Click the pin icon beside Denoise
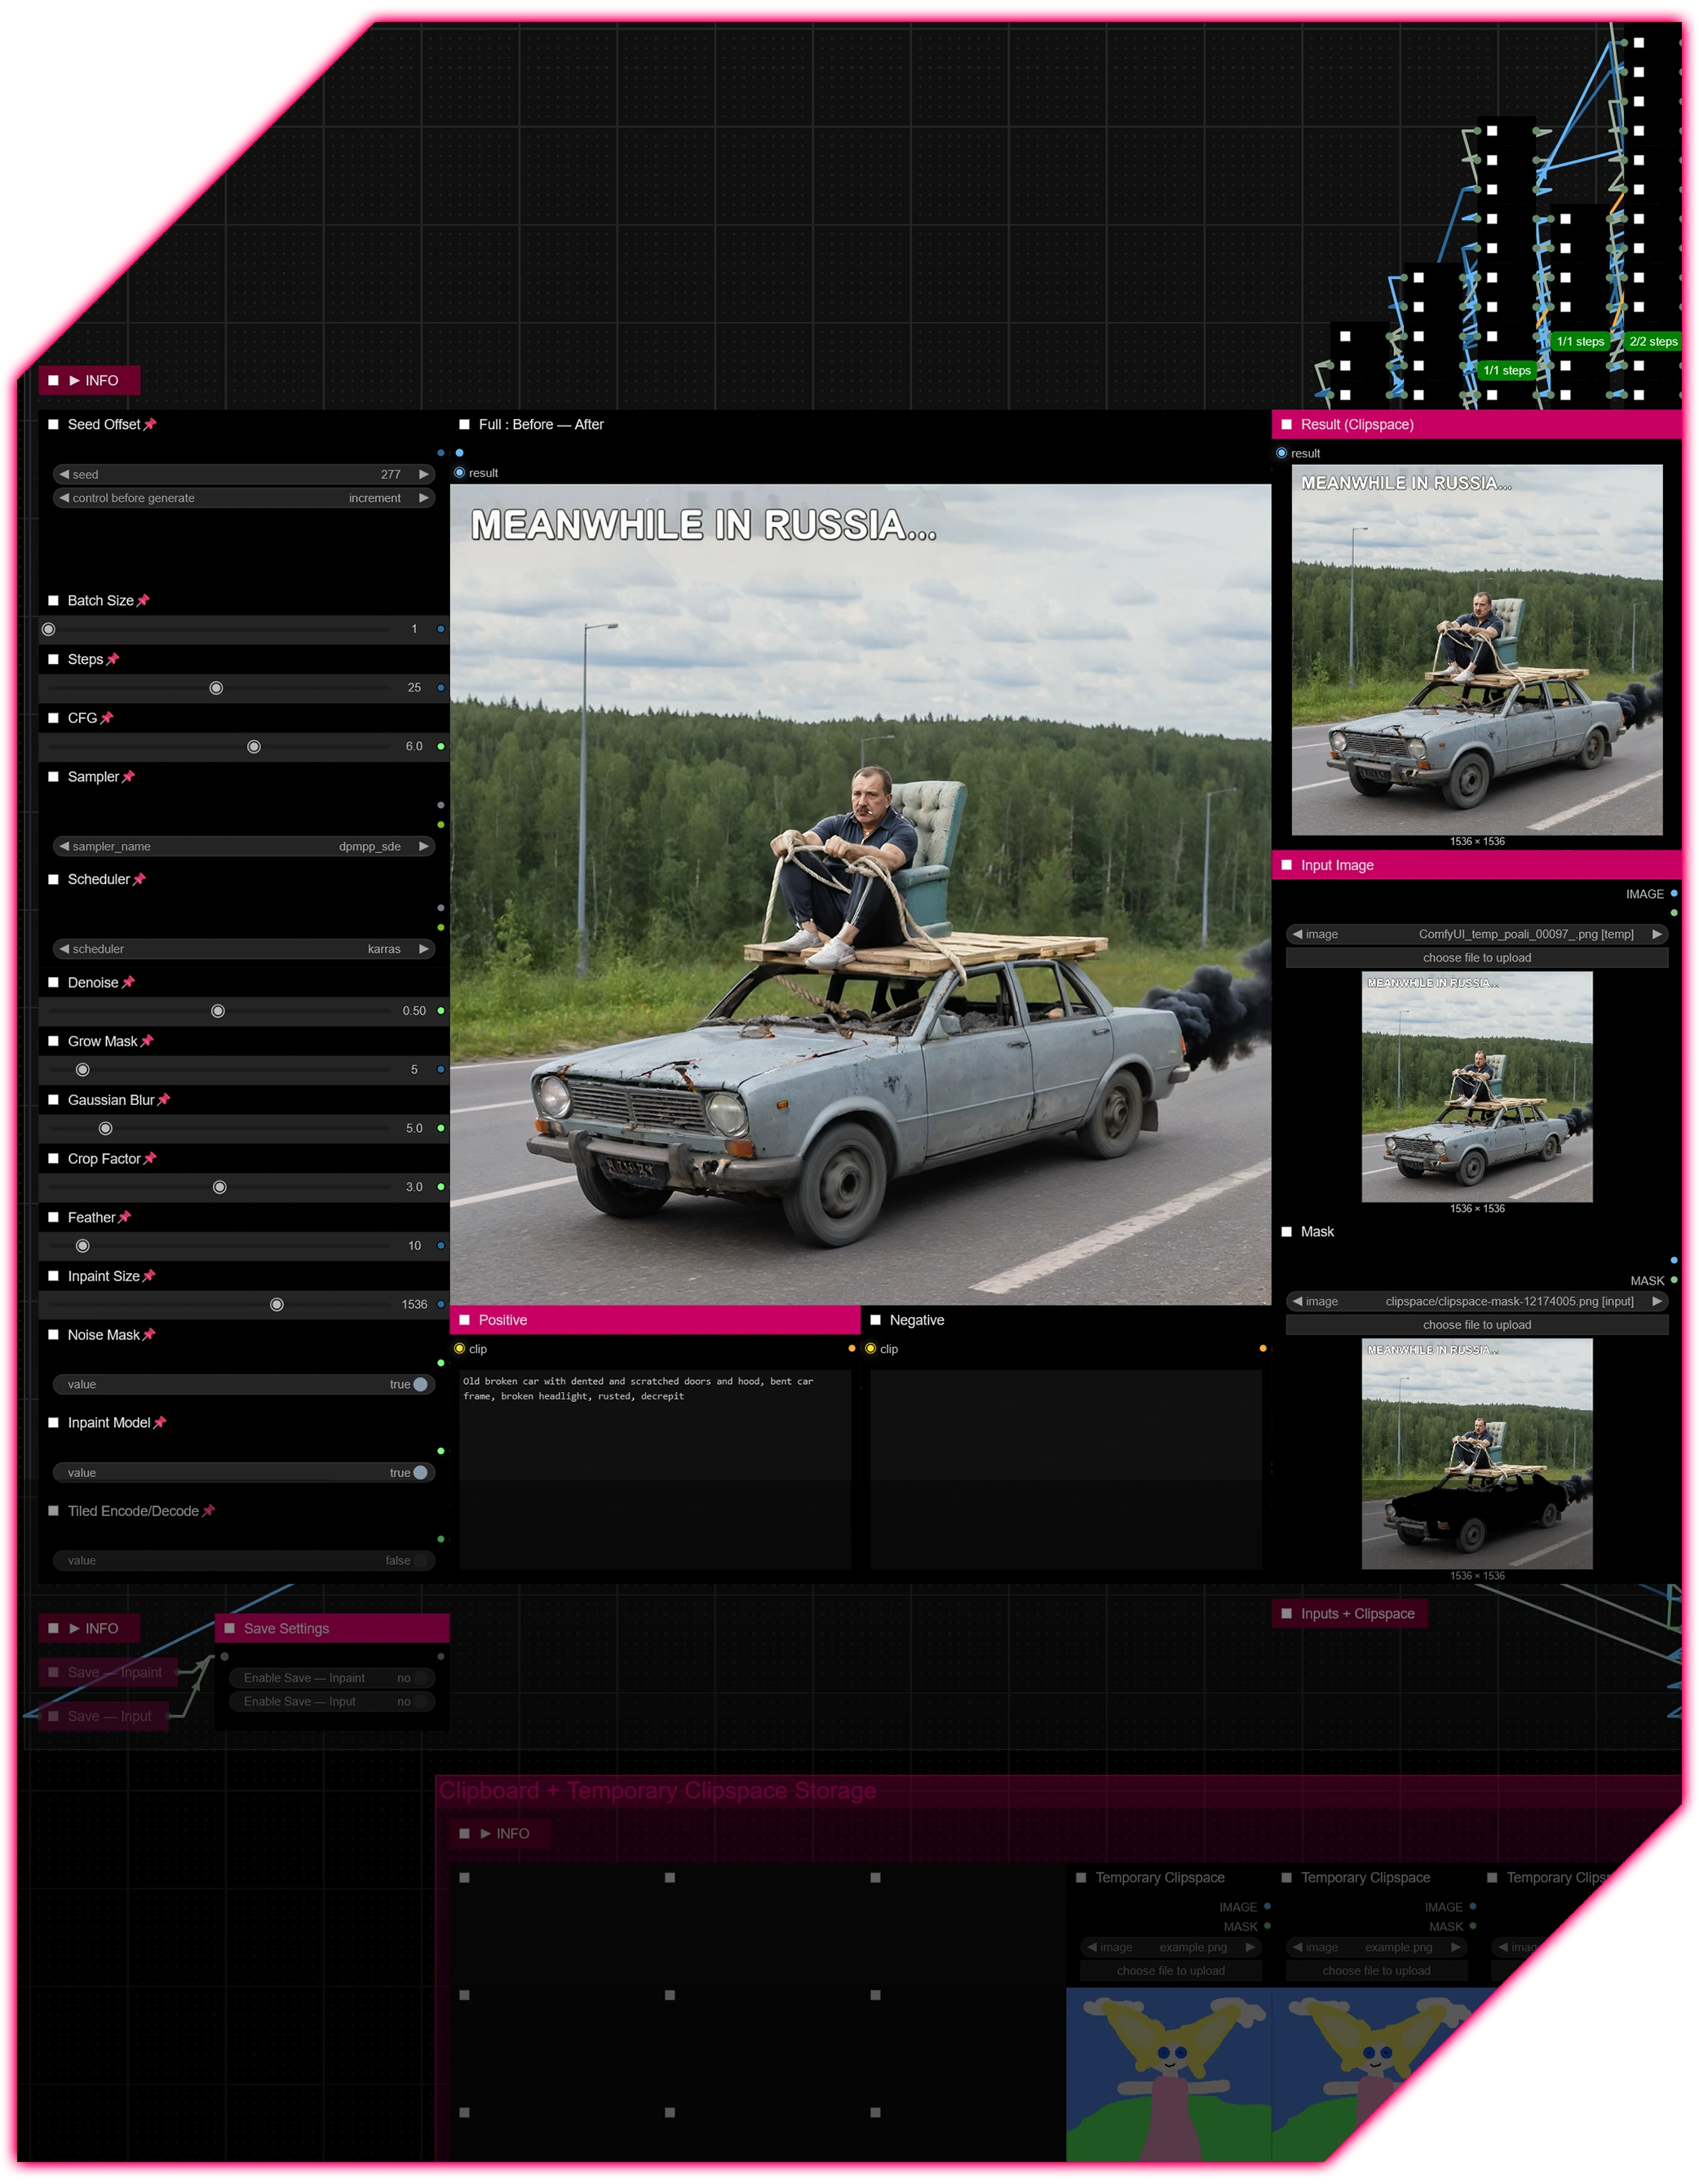The image size is (1699, 2184). pos(128,983)
